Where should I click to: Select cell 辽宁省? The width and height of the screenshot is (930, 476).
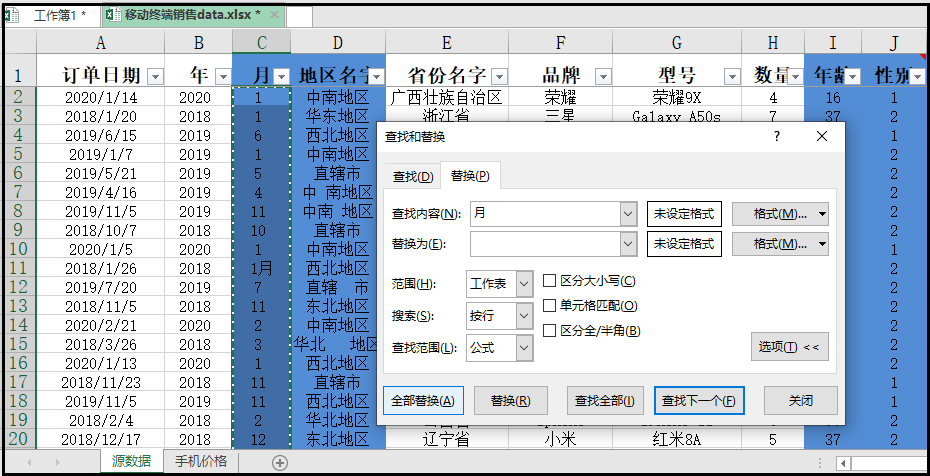pos(447,439)
